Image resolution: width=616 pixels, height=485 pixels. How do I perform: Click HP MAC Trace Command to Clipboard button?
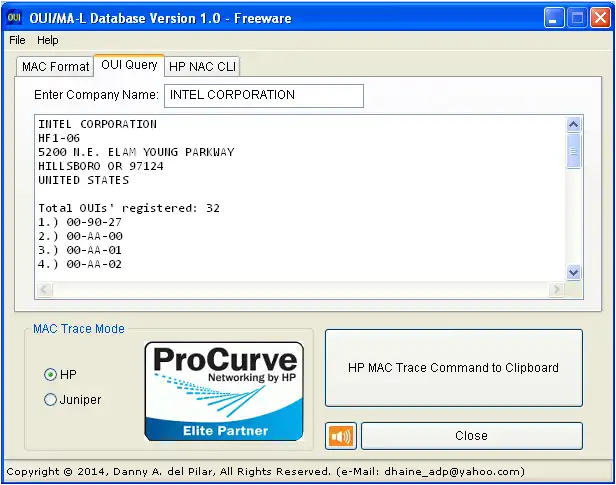(453, 368)
